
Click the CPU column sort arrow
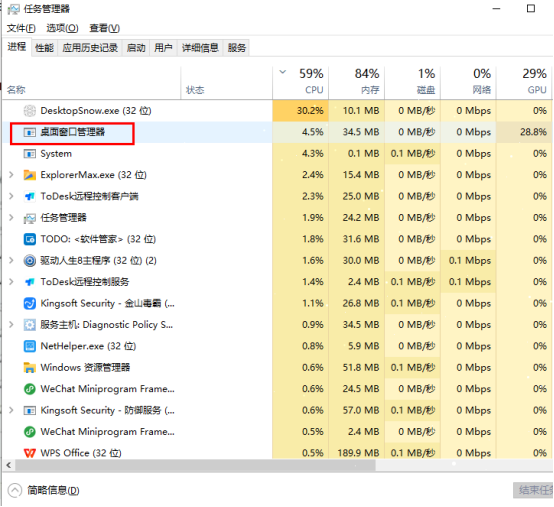pos(283,72)
